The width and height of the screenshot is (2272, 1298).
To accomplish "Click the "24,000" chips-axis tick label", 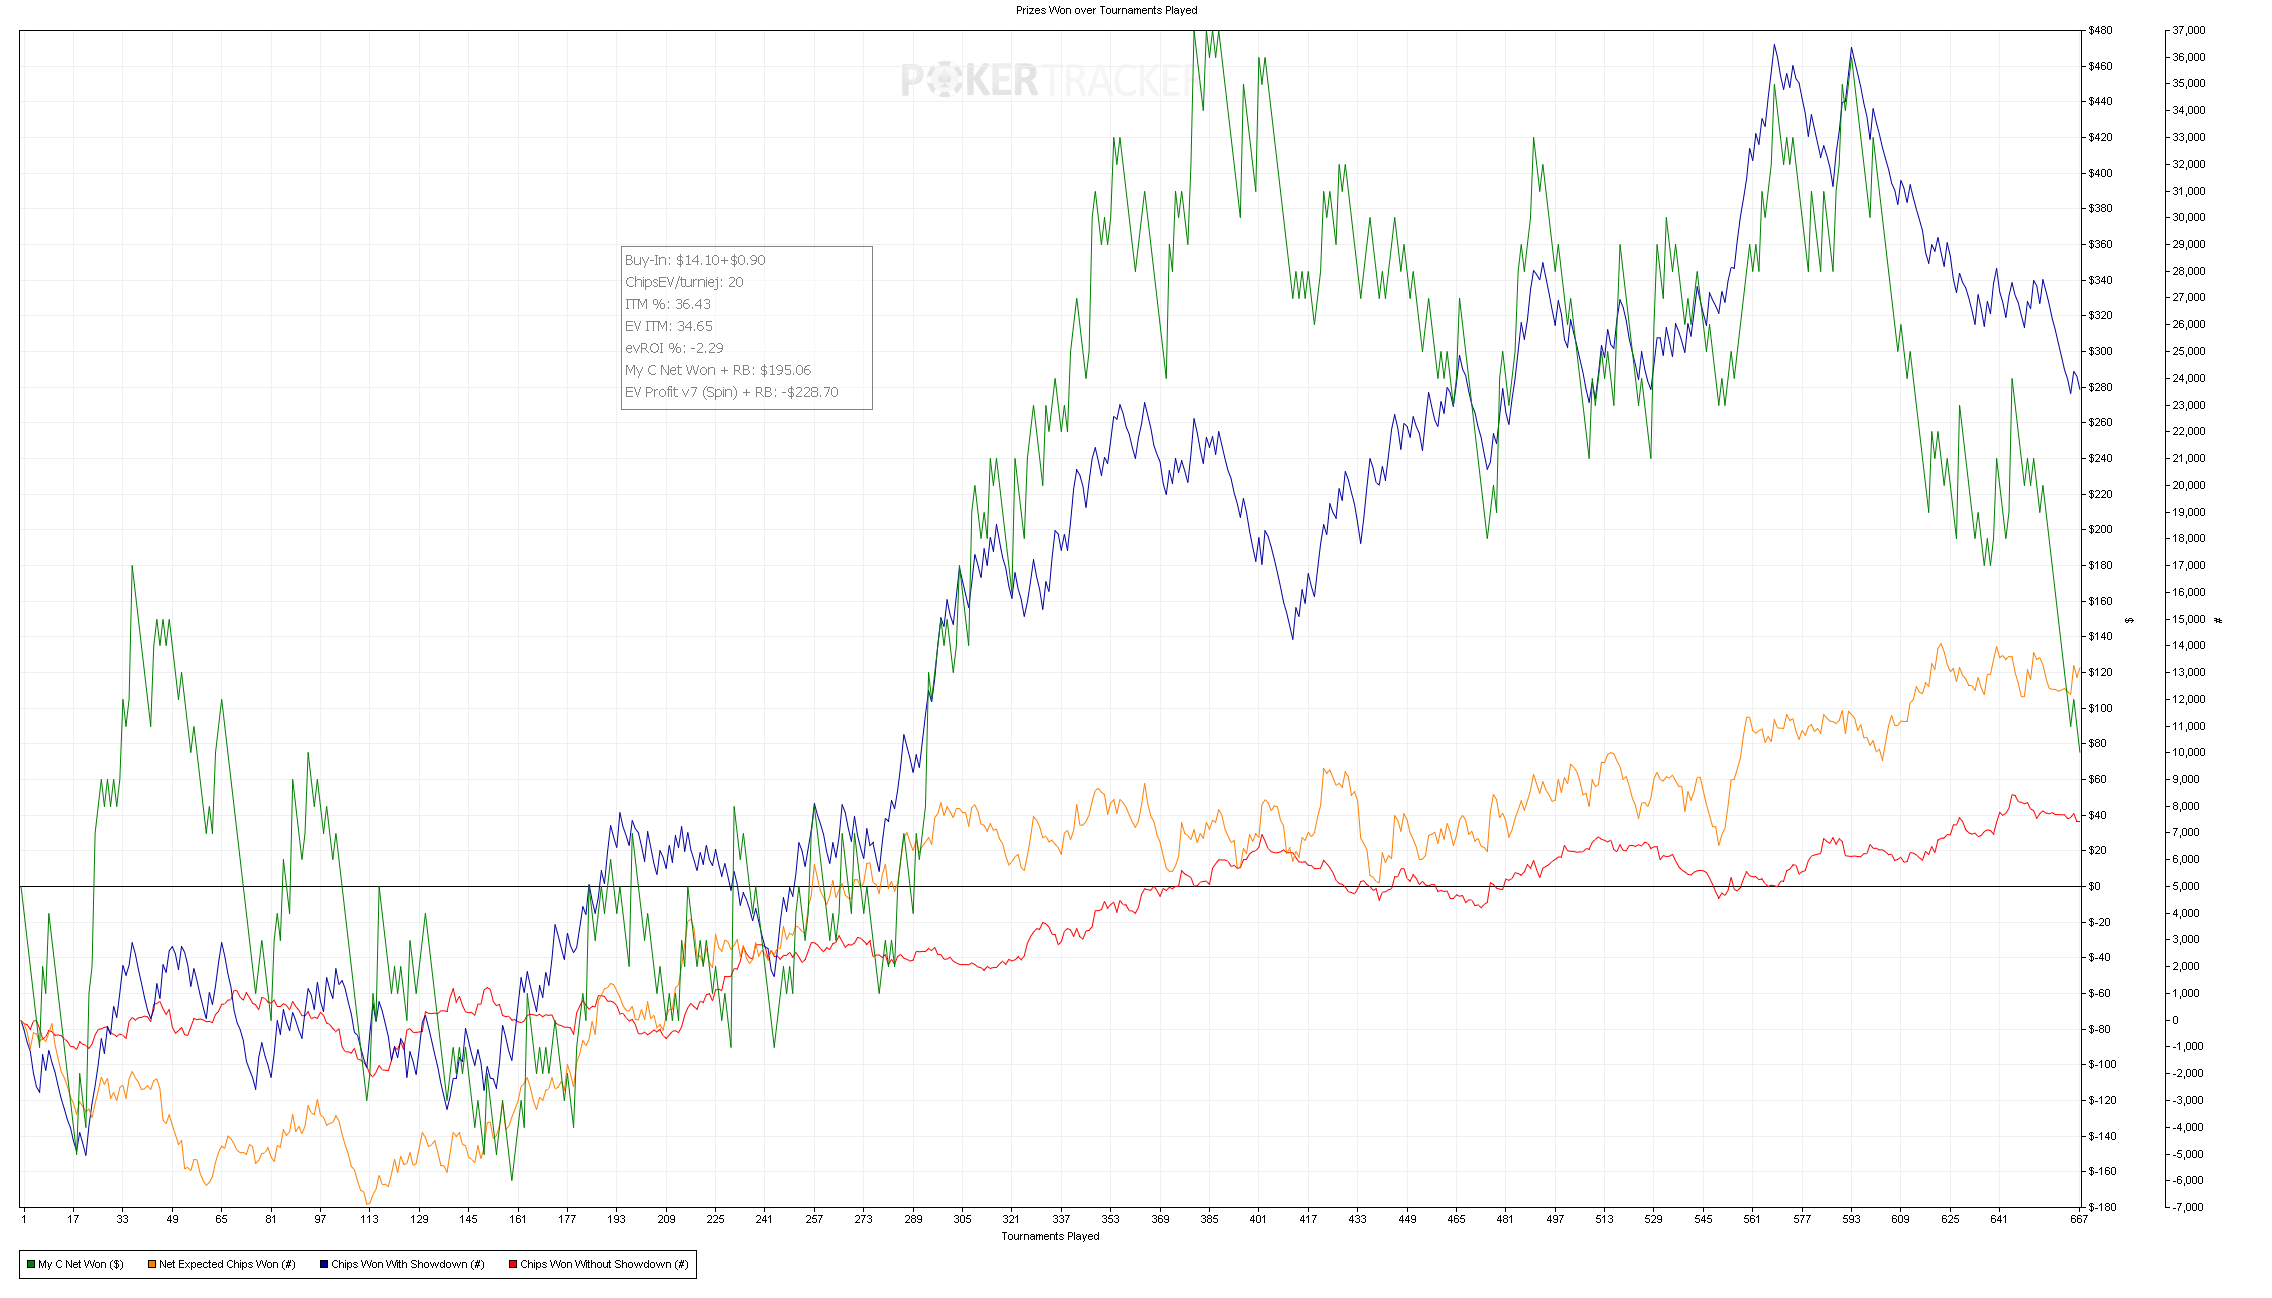I will tap(2188, 378).
